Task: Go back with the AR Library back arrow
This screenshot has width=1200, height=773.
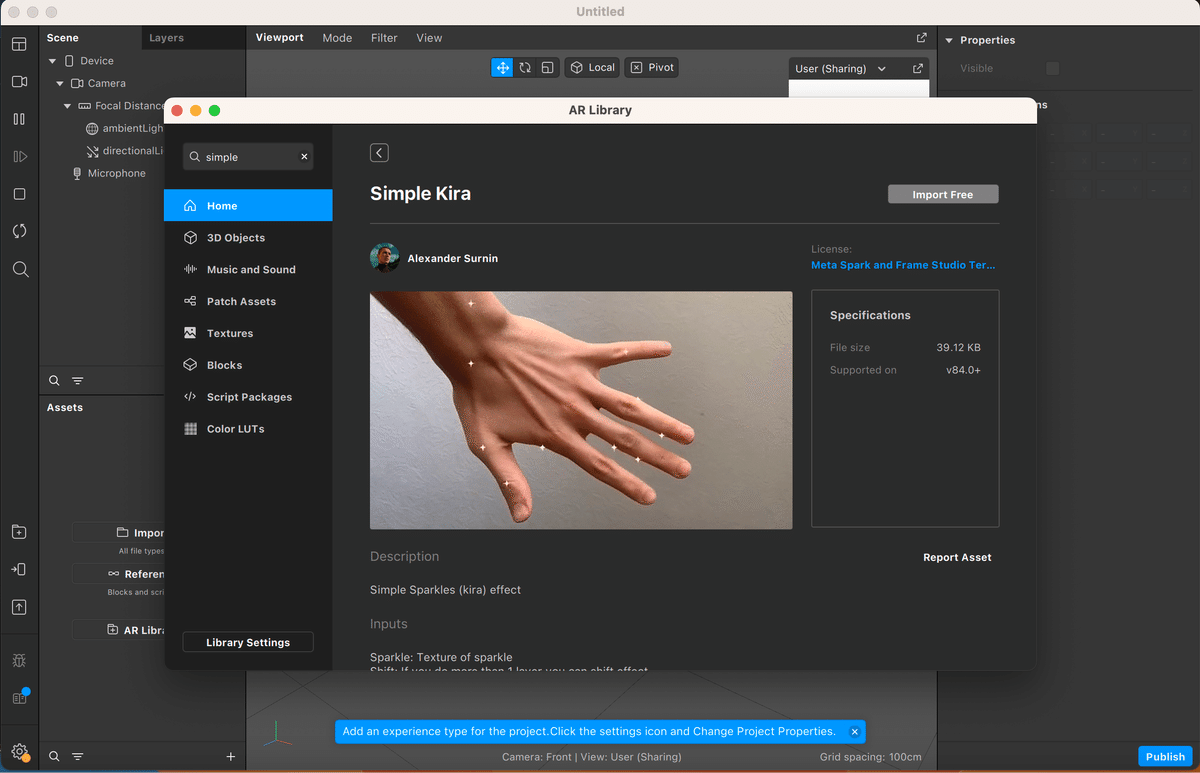Action: [379, 153]
